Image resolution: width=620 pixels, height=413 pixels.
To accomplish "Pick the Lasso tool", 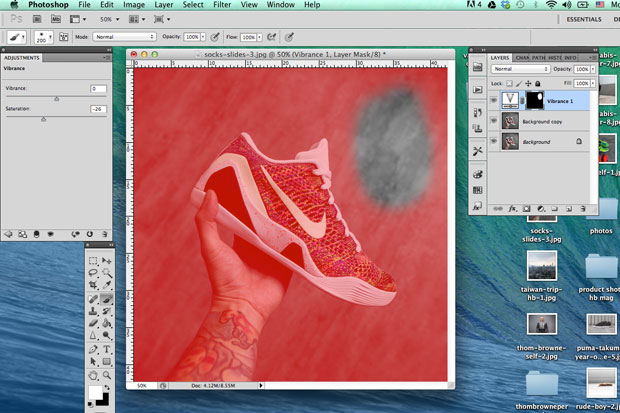I will pos(93,272).
